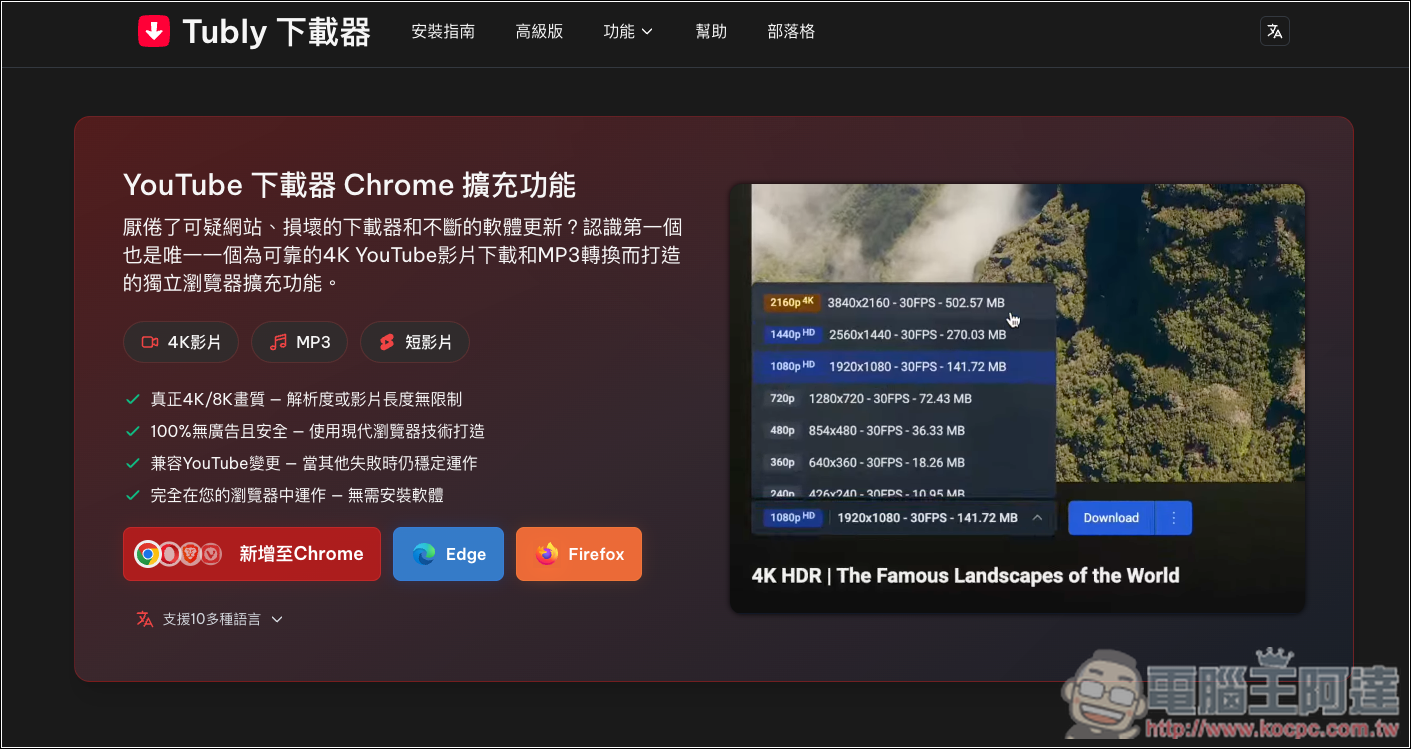The image size is (1411, 749).
Task: Click the video camera icon beside 4K影片
Action: (150, 342)
